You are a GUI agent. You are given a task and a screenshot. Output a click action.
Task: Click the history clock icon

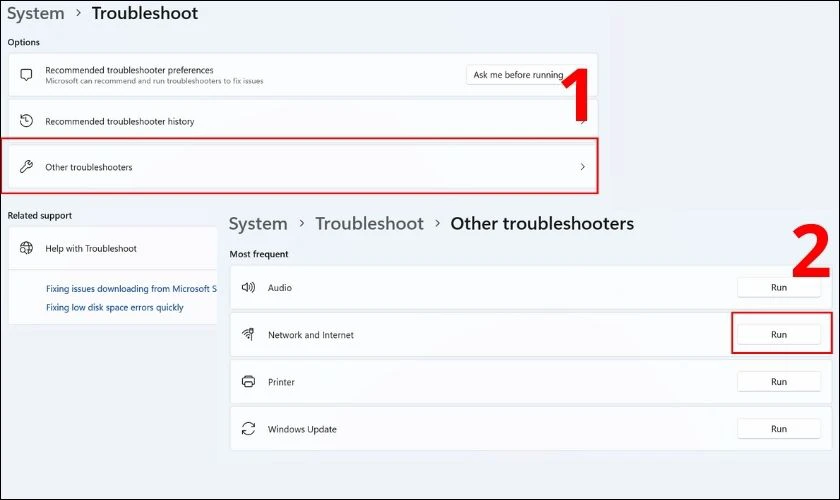click(26, 121)
